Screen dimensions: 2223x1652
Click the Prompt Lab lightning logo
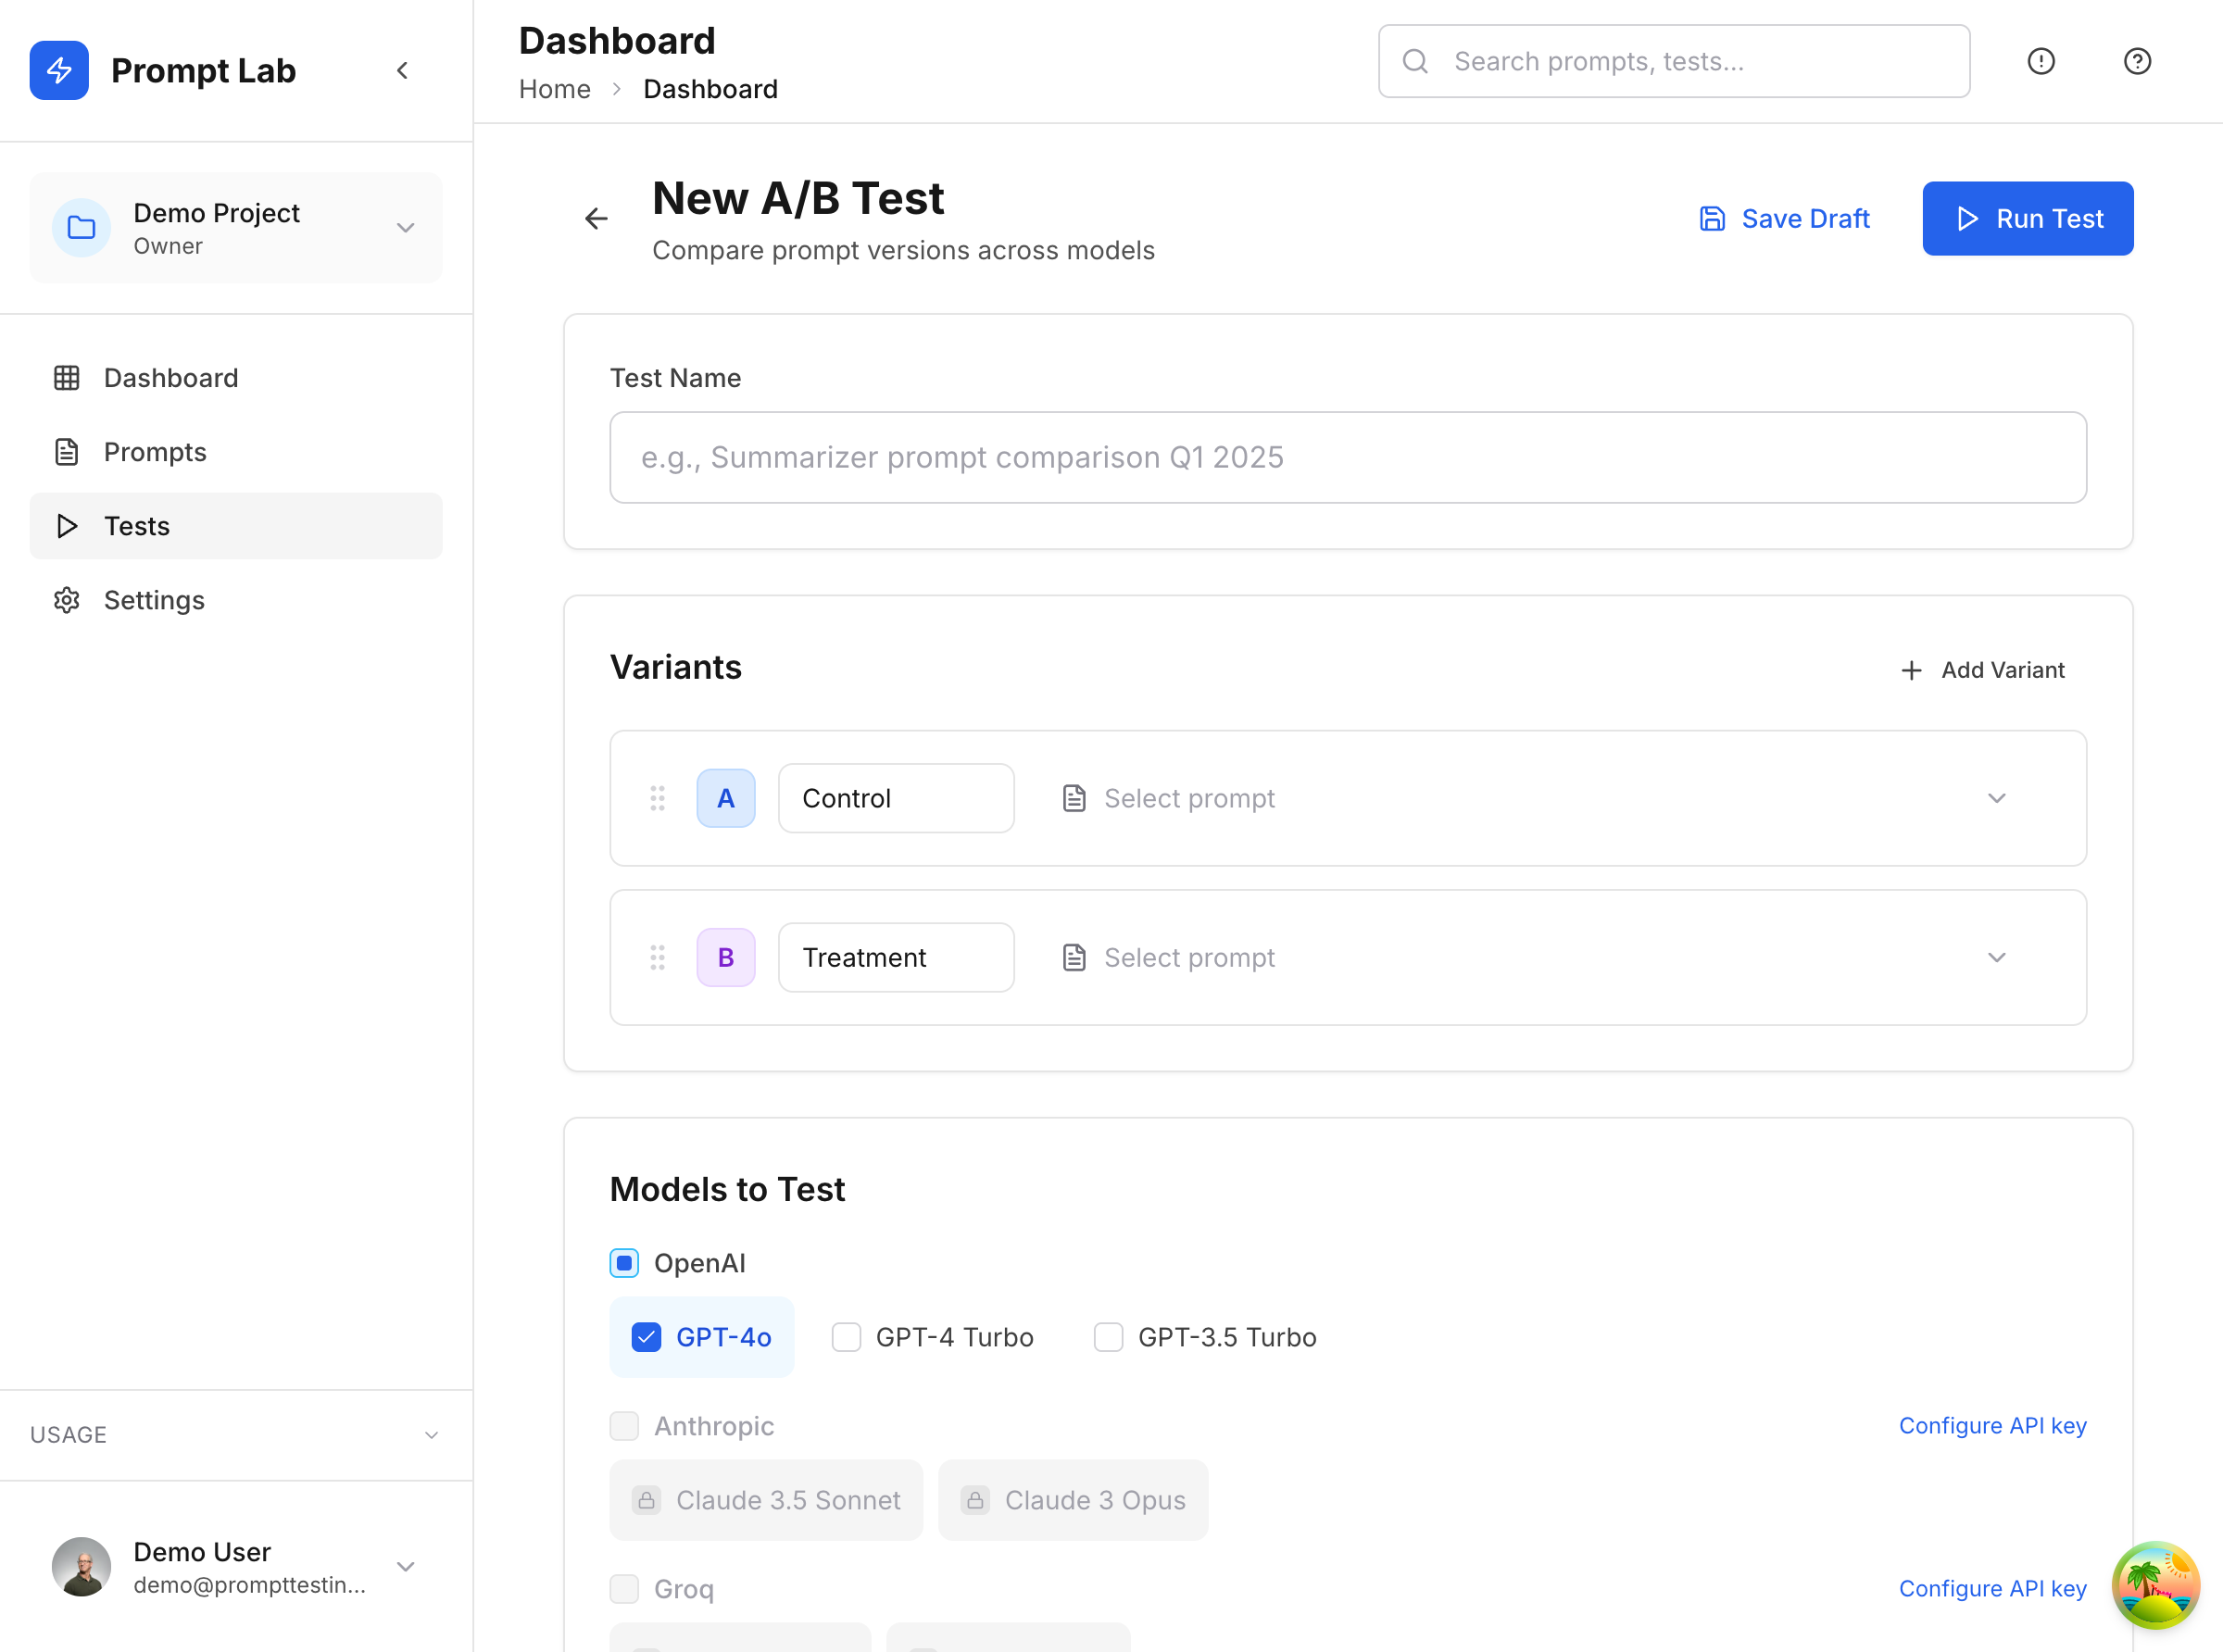click(x=59, y=70)
